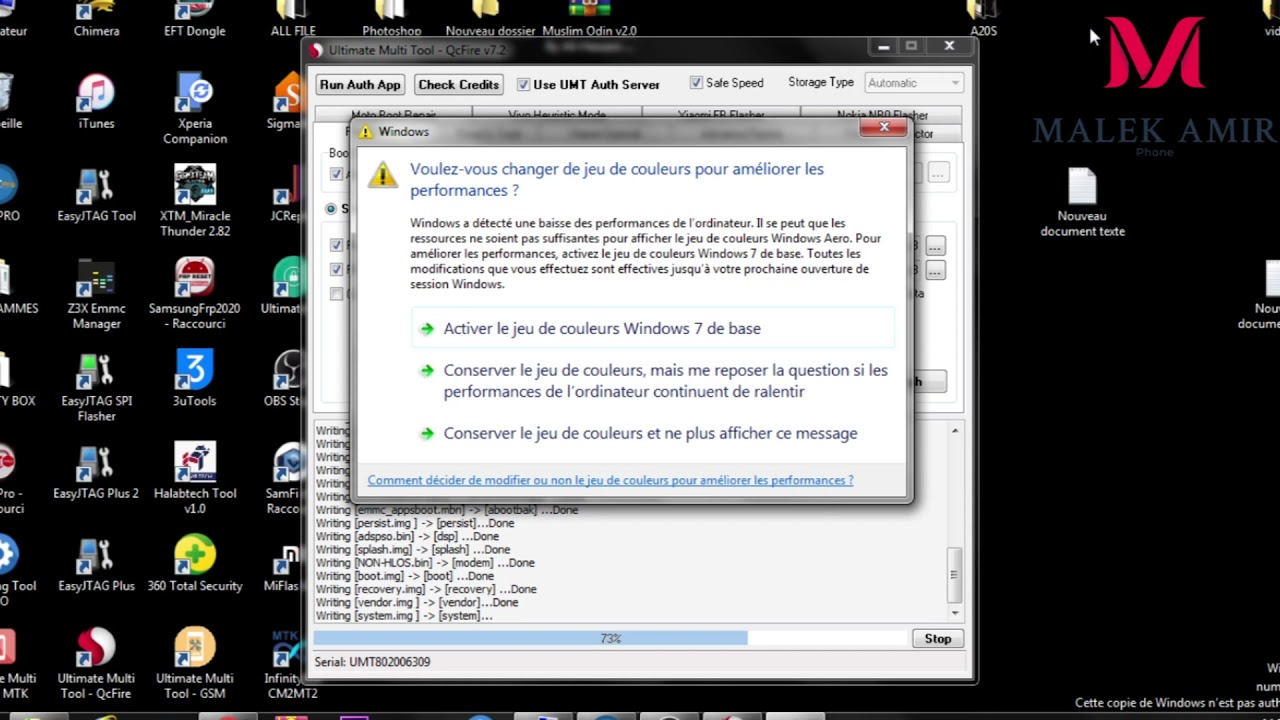Stop the flashing process

click(938, 638)
